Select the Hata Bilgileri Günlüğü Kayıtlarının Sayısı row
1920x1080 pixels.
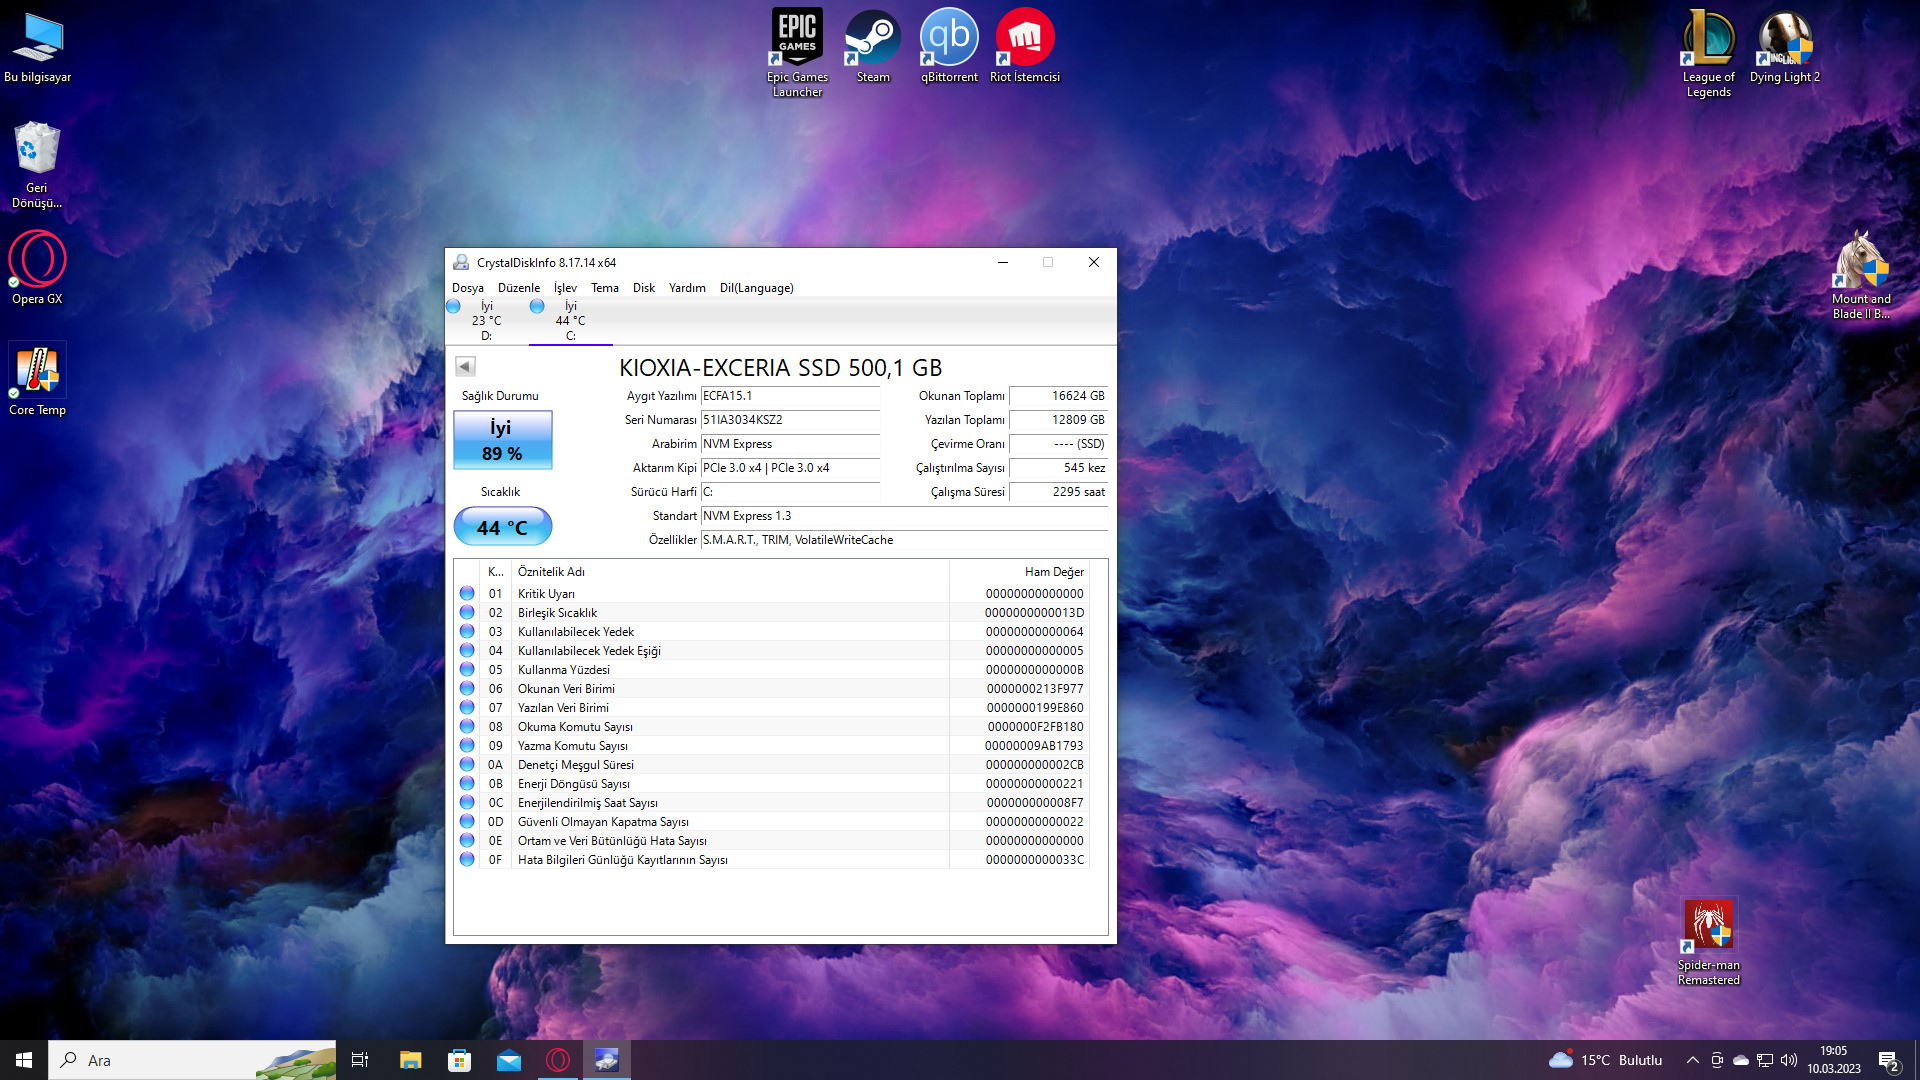pos(772,860)
